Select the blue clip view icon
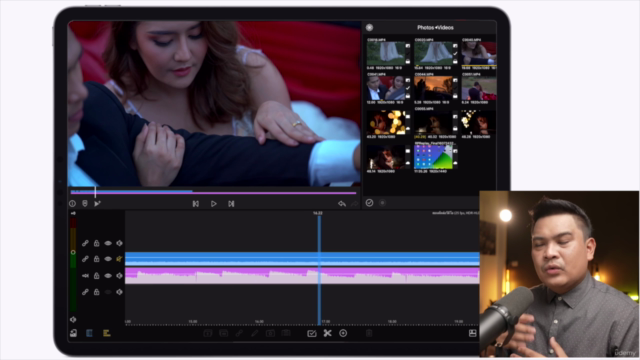The image size is (640, 360). pyautogui.click(x=89, y=333)
